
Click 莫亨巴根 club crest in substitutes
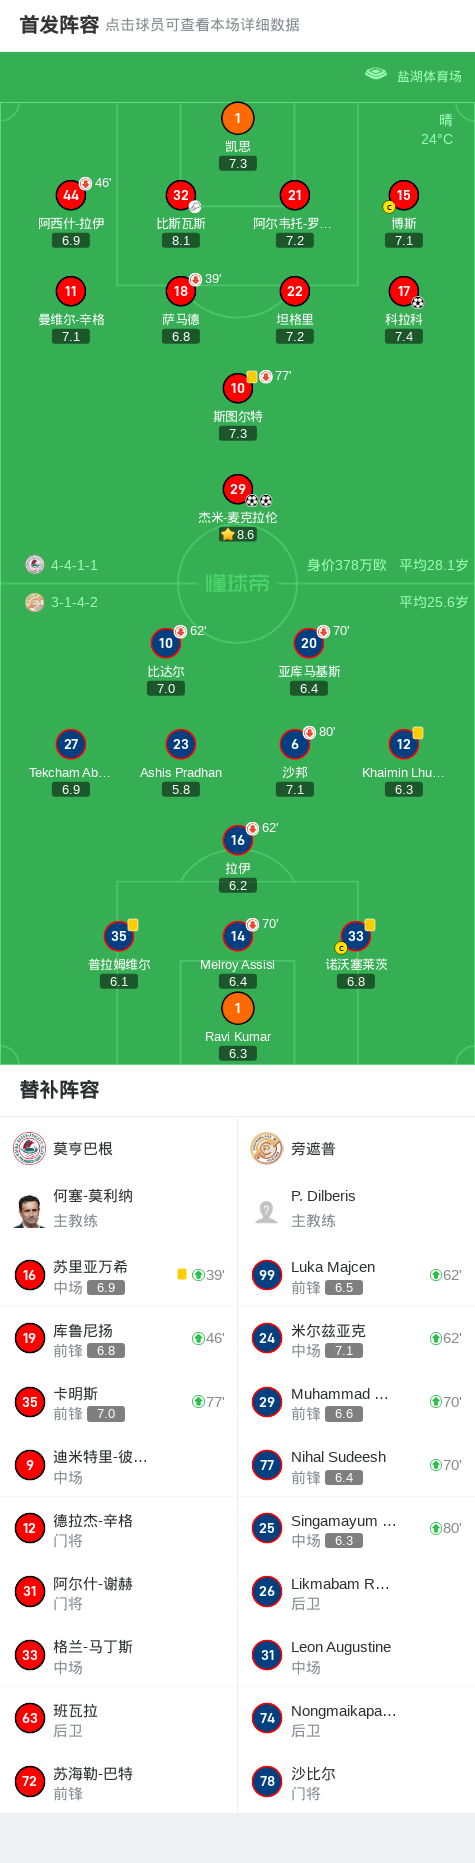(30, 1149)
